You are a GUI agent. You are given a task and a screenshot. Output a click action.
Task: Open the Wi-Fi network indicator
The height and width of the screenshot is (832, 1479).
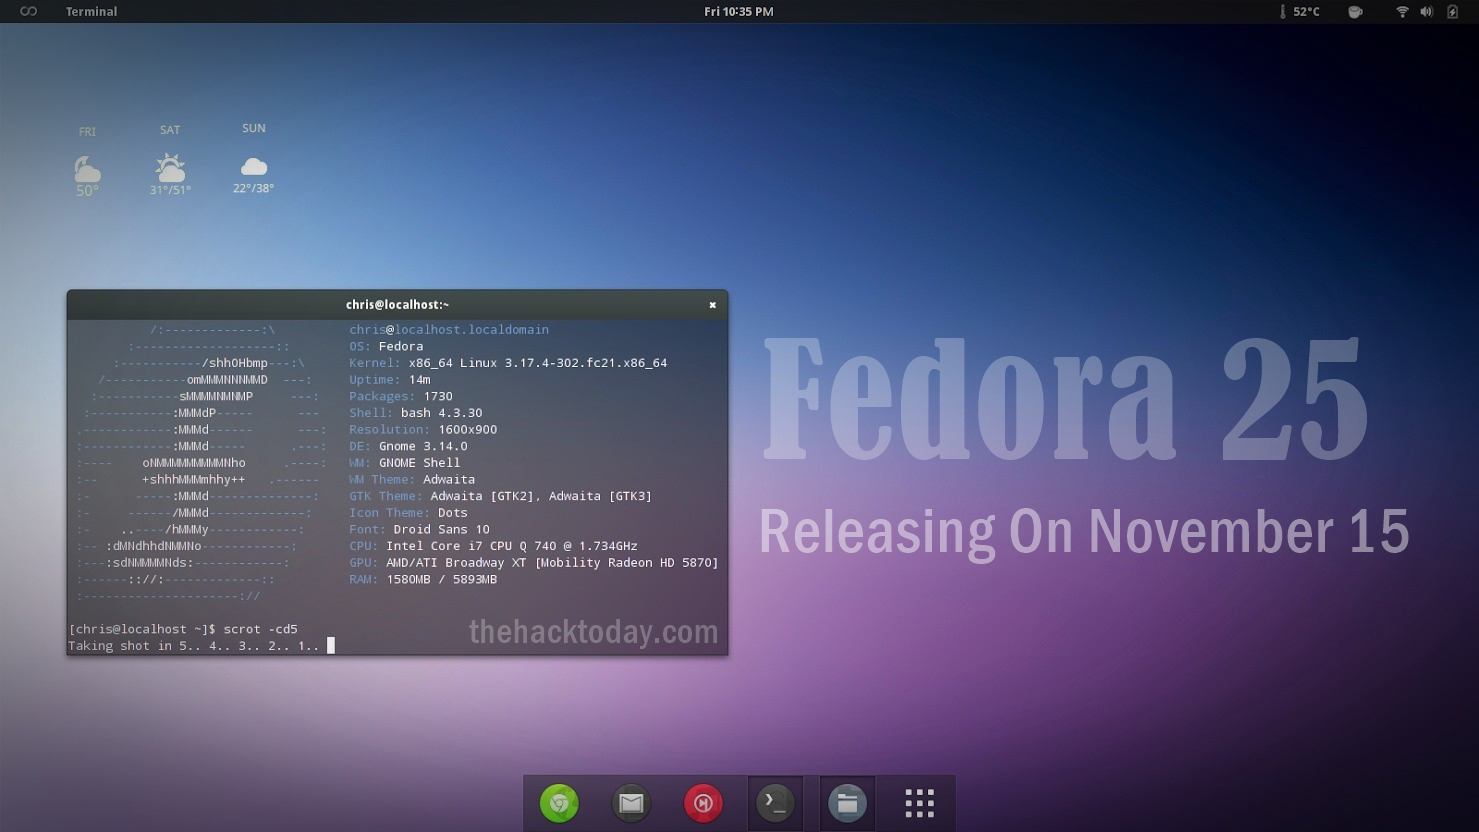pyautogui.click(x=1402, y=11)
